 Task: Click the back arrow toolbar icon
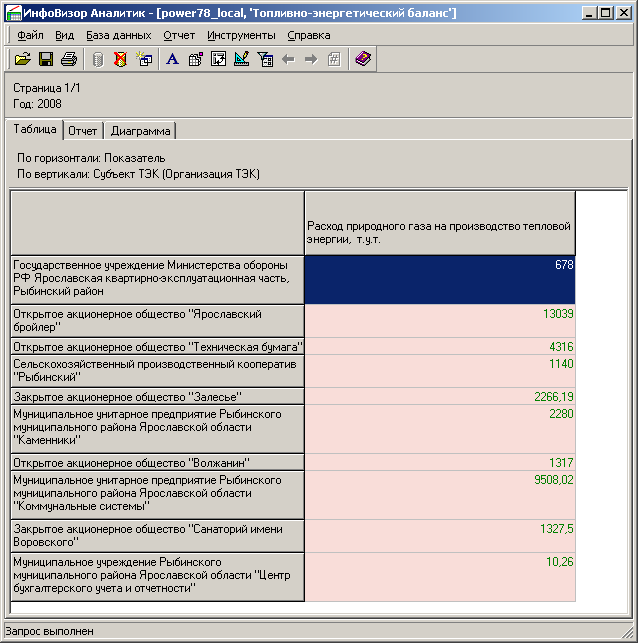[x=288, y=59]
